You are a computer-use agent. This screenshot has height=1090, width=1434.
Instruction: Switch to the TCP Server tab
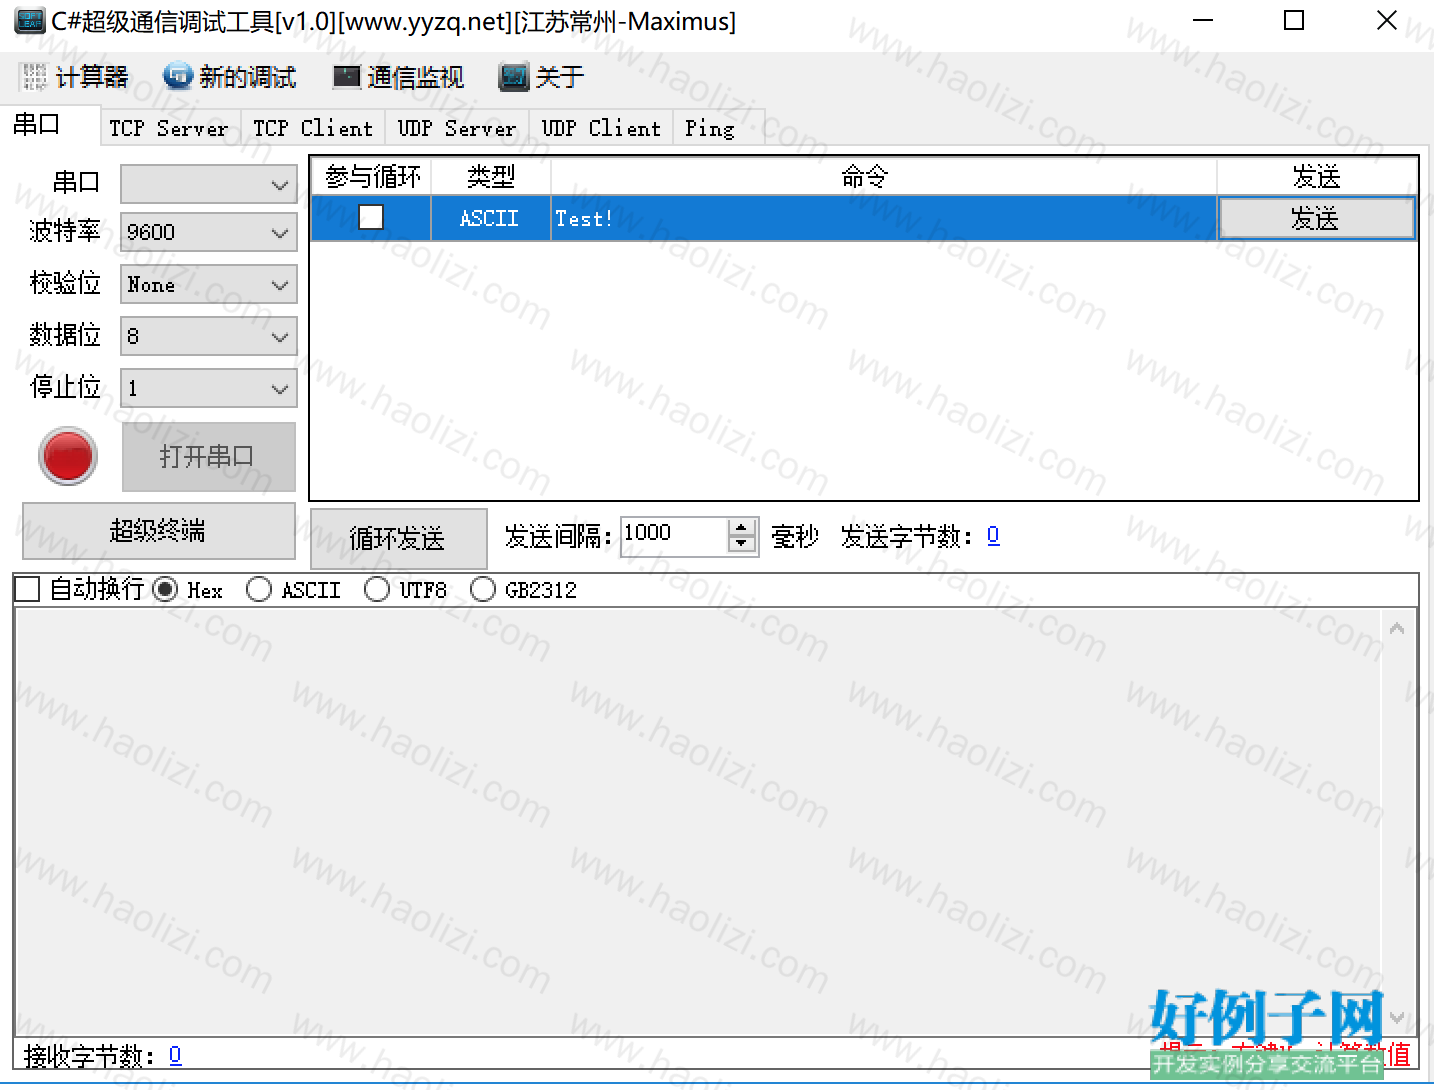[x=169, y=128]
